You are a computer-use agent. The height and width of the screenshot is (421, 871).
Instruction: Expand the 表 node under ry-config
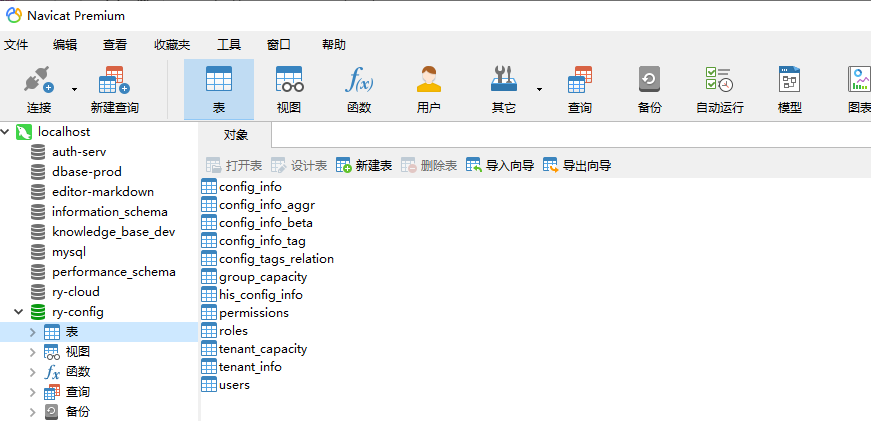pos(33,332)
